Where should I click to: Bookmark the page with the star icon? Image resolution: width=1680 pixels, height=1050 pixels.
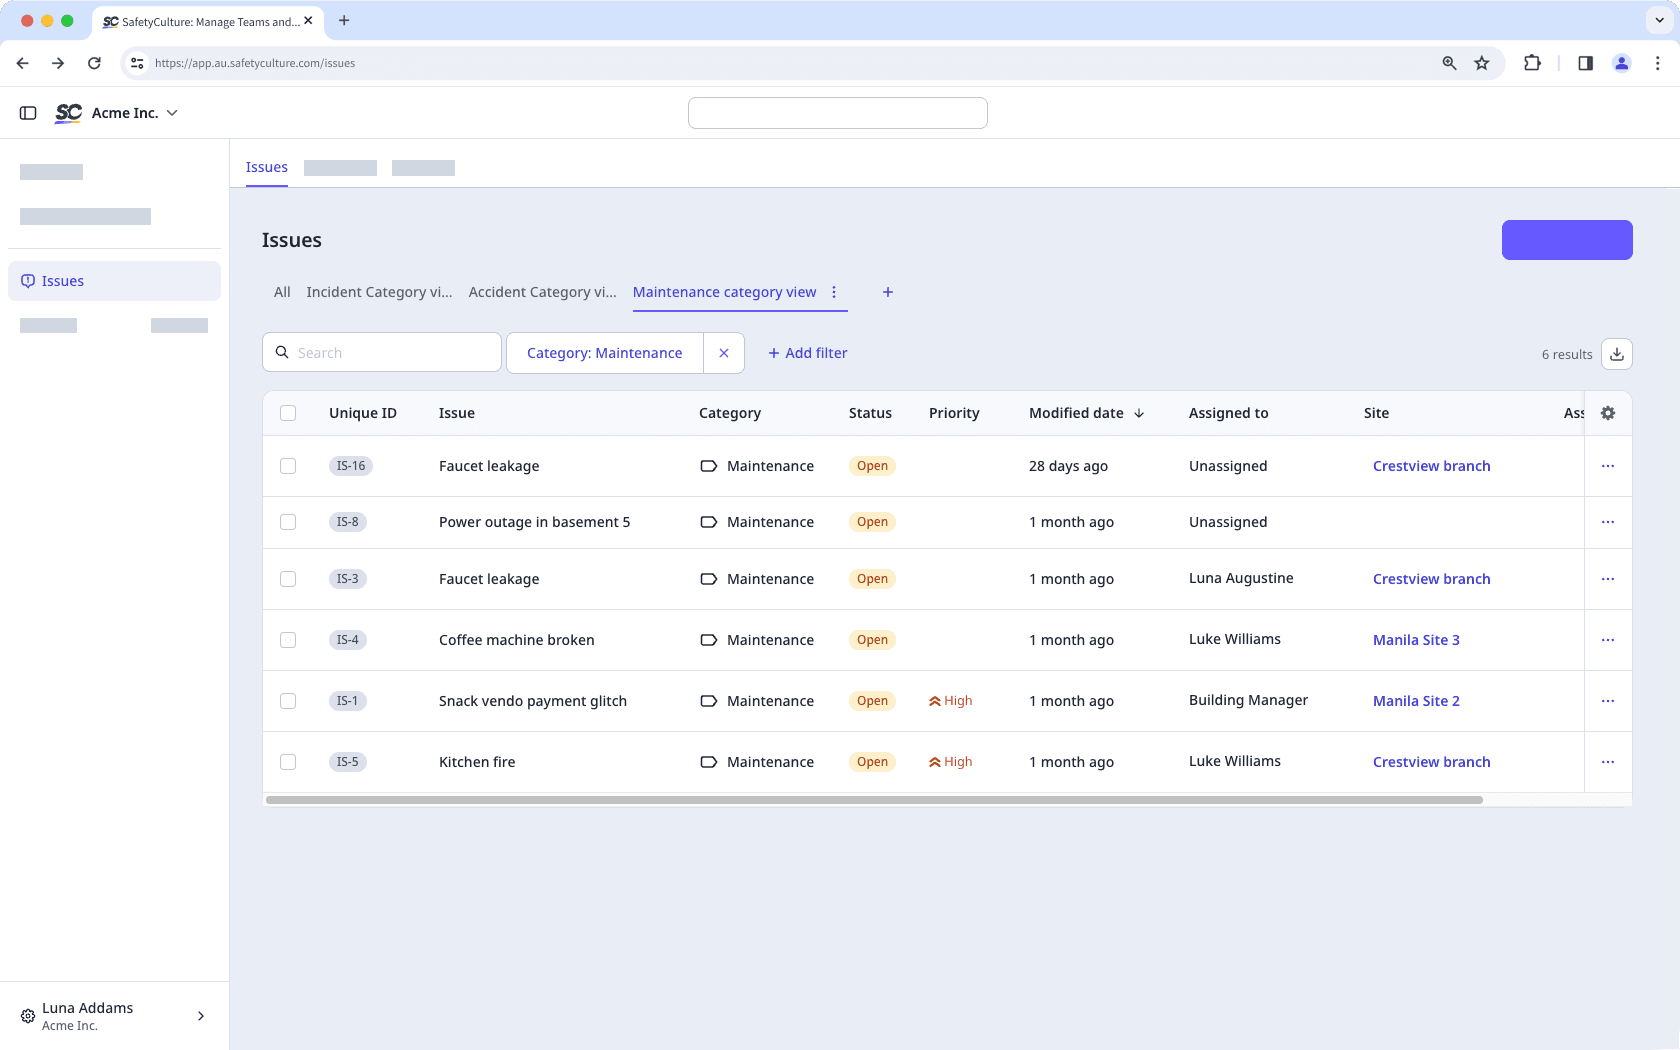[1481, 62]
